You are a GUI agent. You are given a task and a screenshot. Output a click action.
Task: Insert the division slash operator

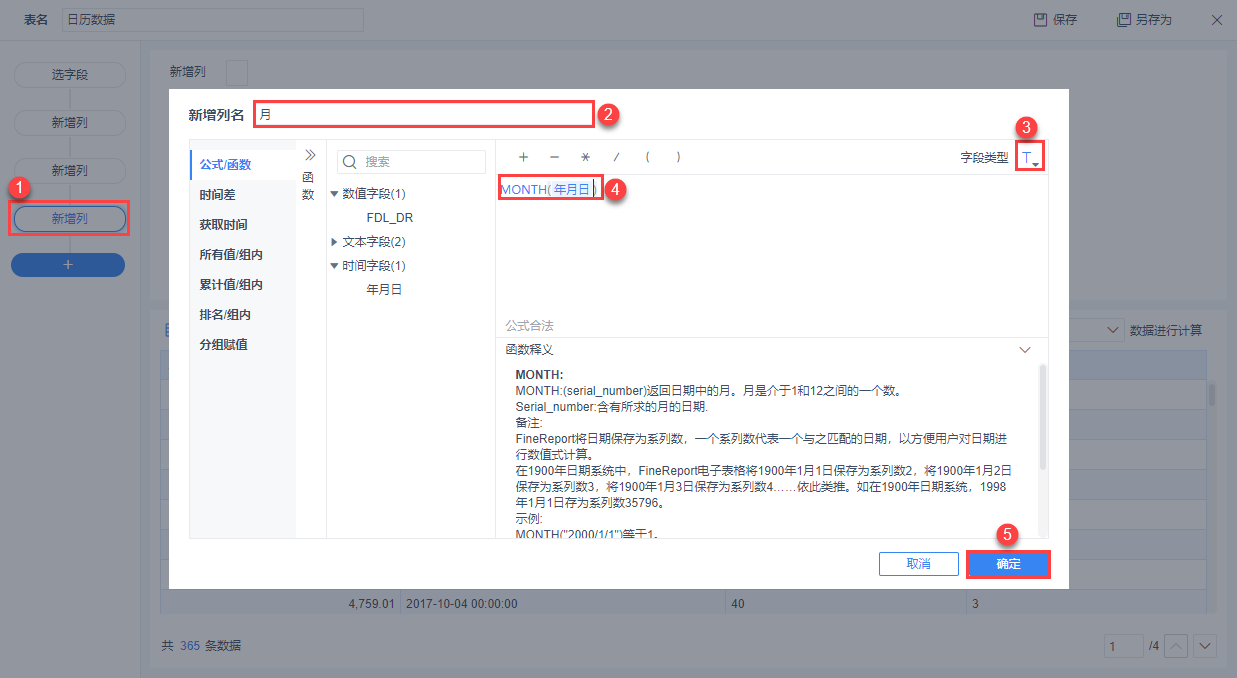(x=617, y=157)
